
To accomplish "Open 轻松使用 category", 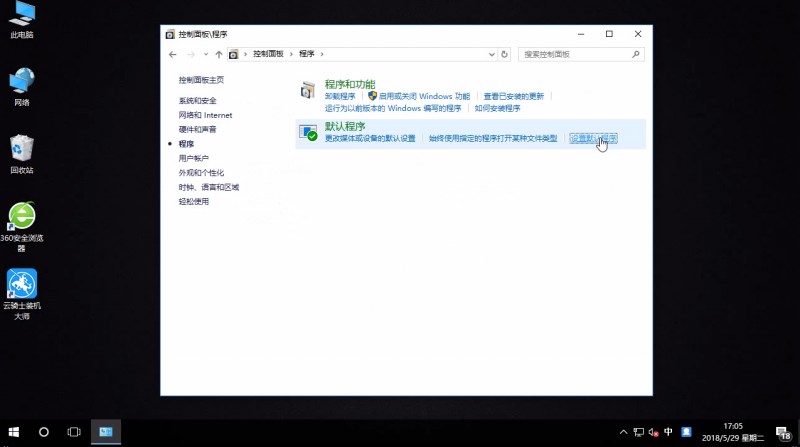I will (193, 202).
